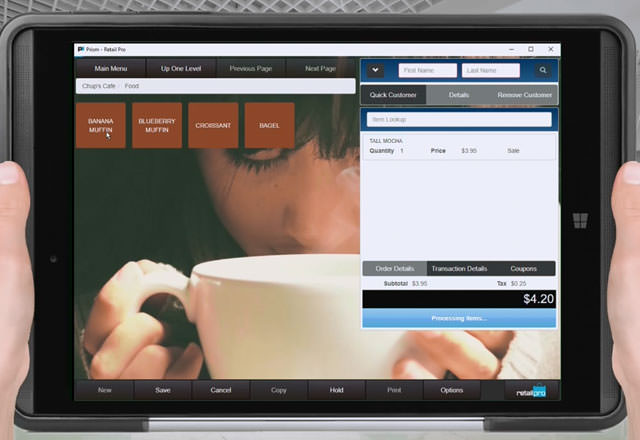Switch to the Transaction Details tab

pyautogui.click(x=459, y=268)
